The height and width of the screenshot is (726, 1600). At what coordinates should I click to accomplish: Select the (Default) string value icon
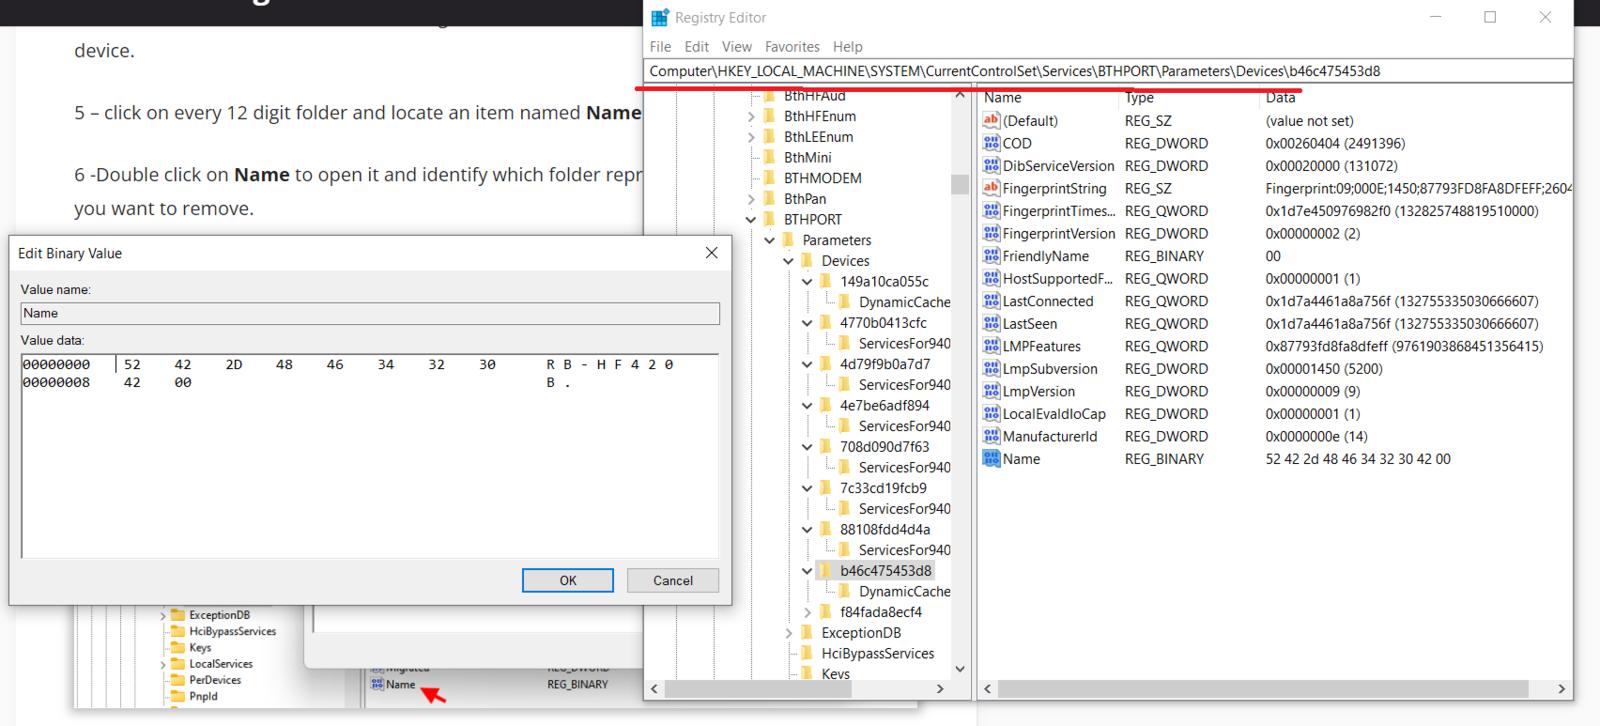[991, 120]
